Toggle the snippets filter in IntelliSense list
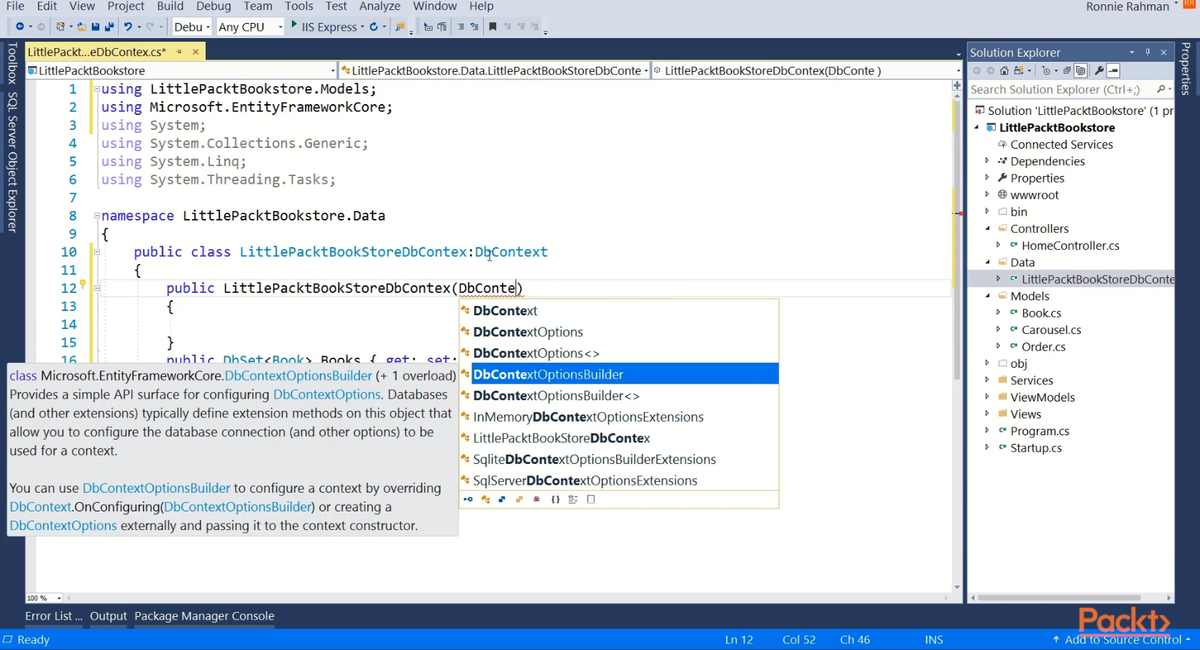Screen dimensions: 1200x650 590,499
